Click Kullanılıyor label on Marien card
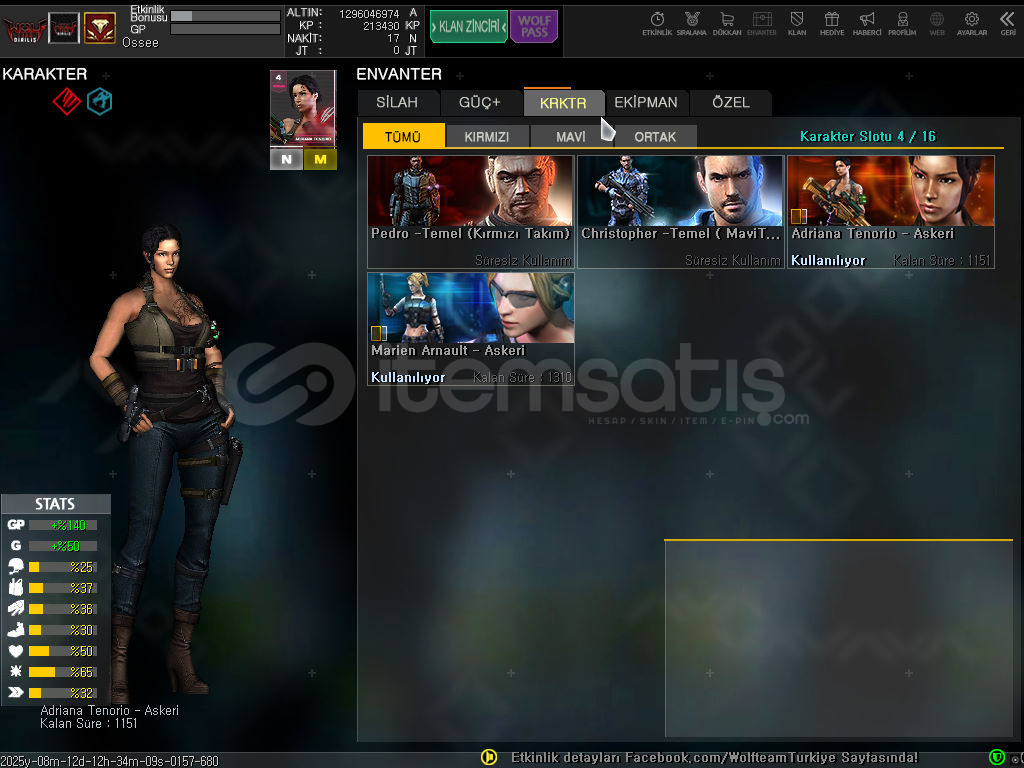 tap(408, 377)
